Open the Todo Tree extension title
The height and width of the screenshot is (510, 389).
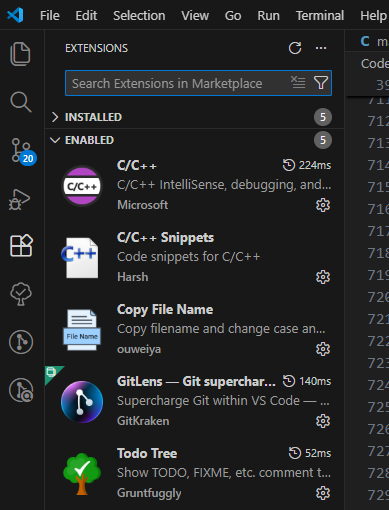click(x=147, y=453)
